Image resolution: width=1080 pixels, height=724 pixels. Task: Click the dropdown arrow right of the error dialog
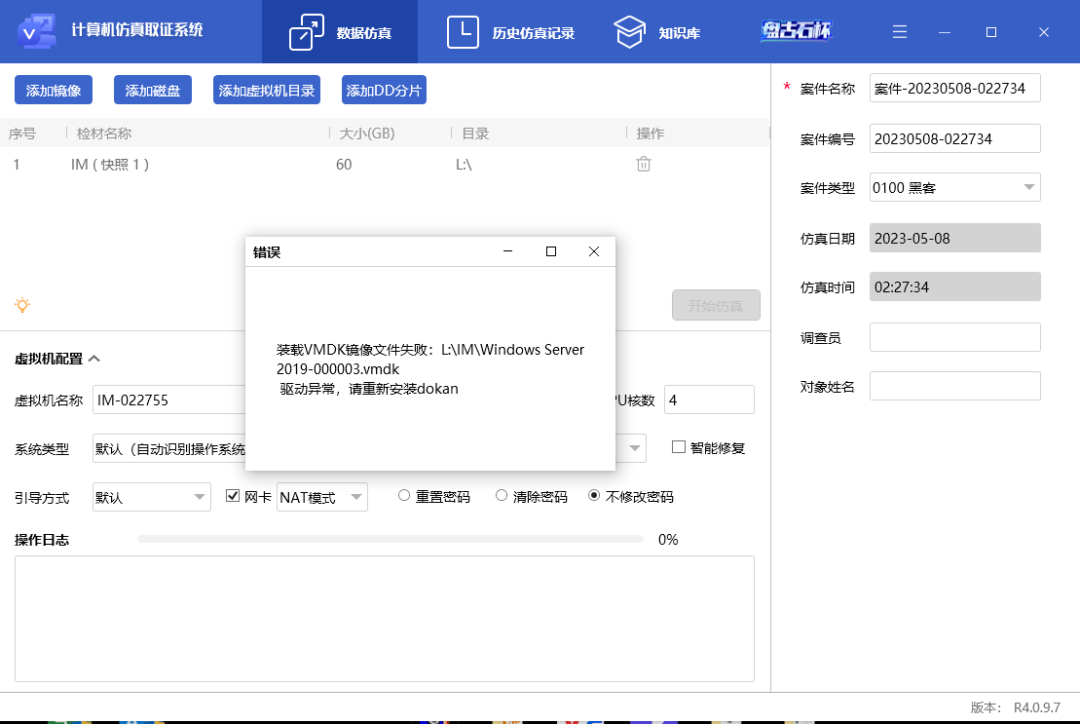(634, 448)
